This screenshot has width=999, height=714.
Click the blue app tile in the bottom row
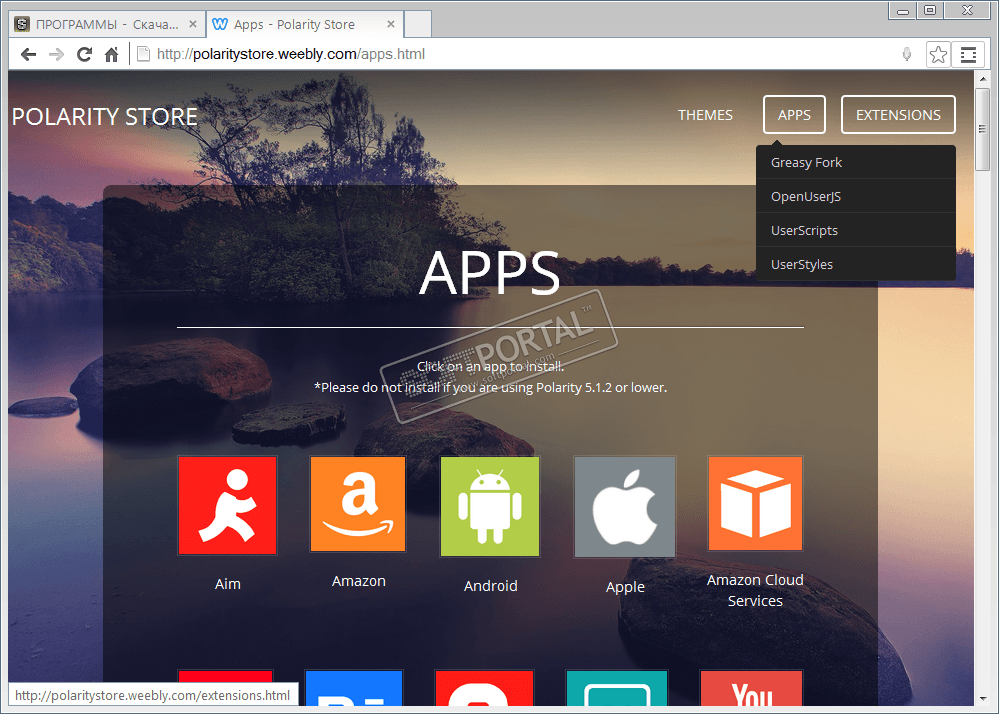coord(354,688)
